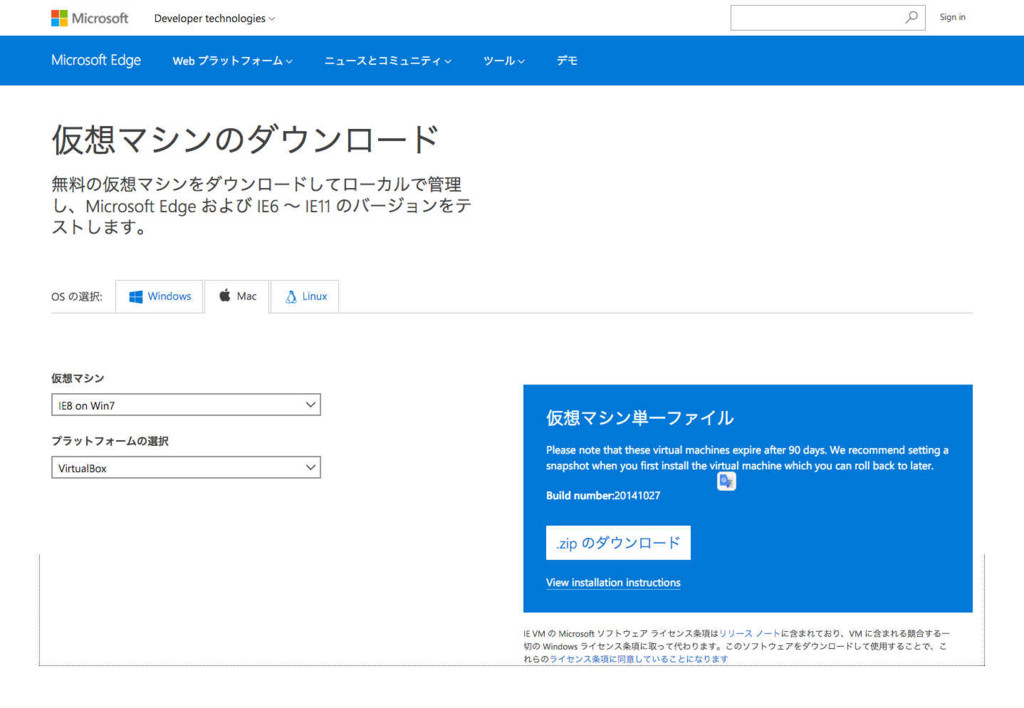
Task: Click the .zip のダウンロード button
Action: pos(618,543)
